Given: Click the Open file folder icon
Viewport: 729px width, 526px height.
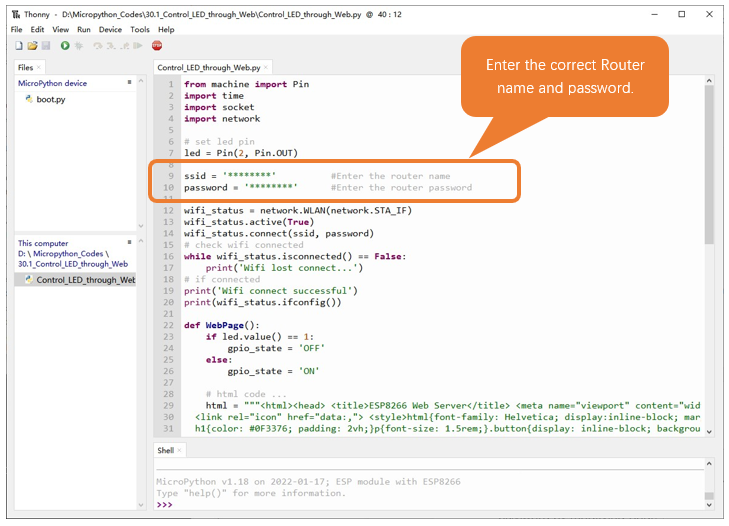Looking at the screenshot, I should pos(32,46).
